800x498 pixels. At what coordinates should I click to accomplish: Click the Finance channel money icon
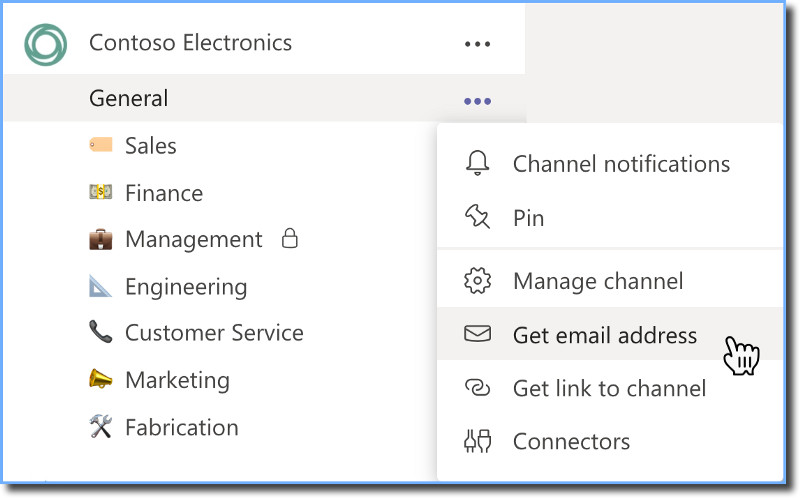click(101, 192)
